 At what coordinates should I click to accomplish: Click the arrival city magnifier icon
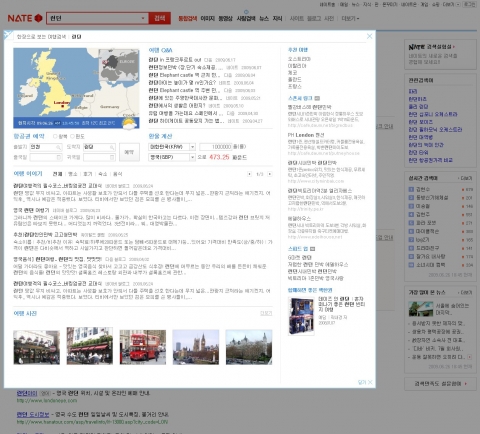coord(112,147)
